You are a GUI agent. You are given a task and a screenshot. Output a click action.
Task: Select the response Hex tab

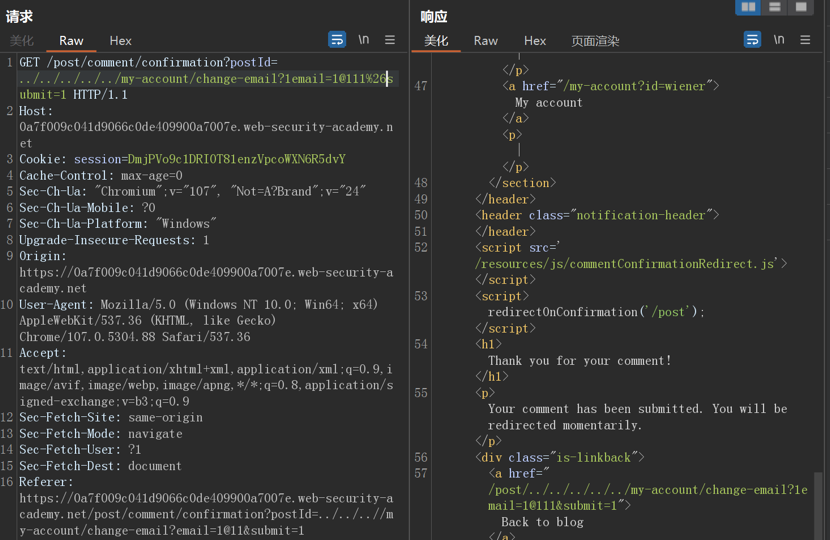(x=535, y=41)
